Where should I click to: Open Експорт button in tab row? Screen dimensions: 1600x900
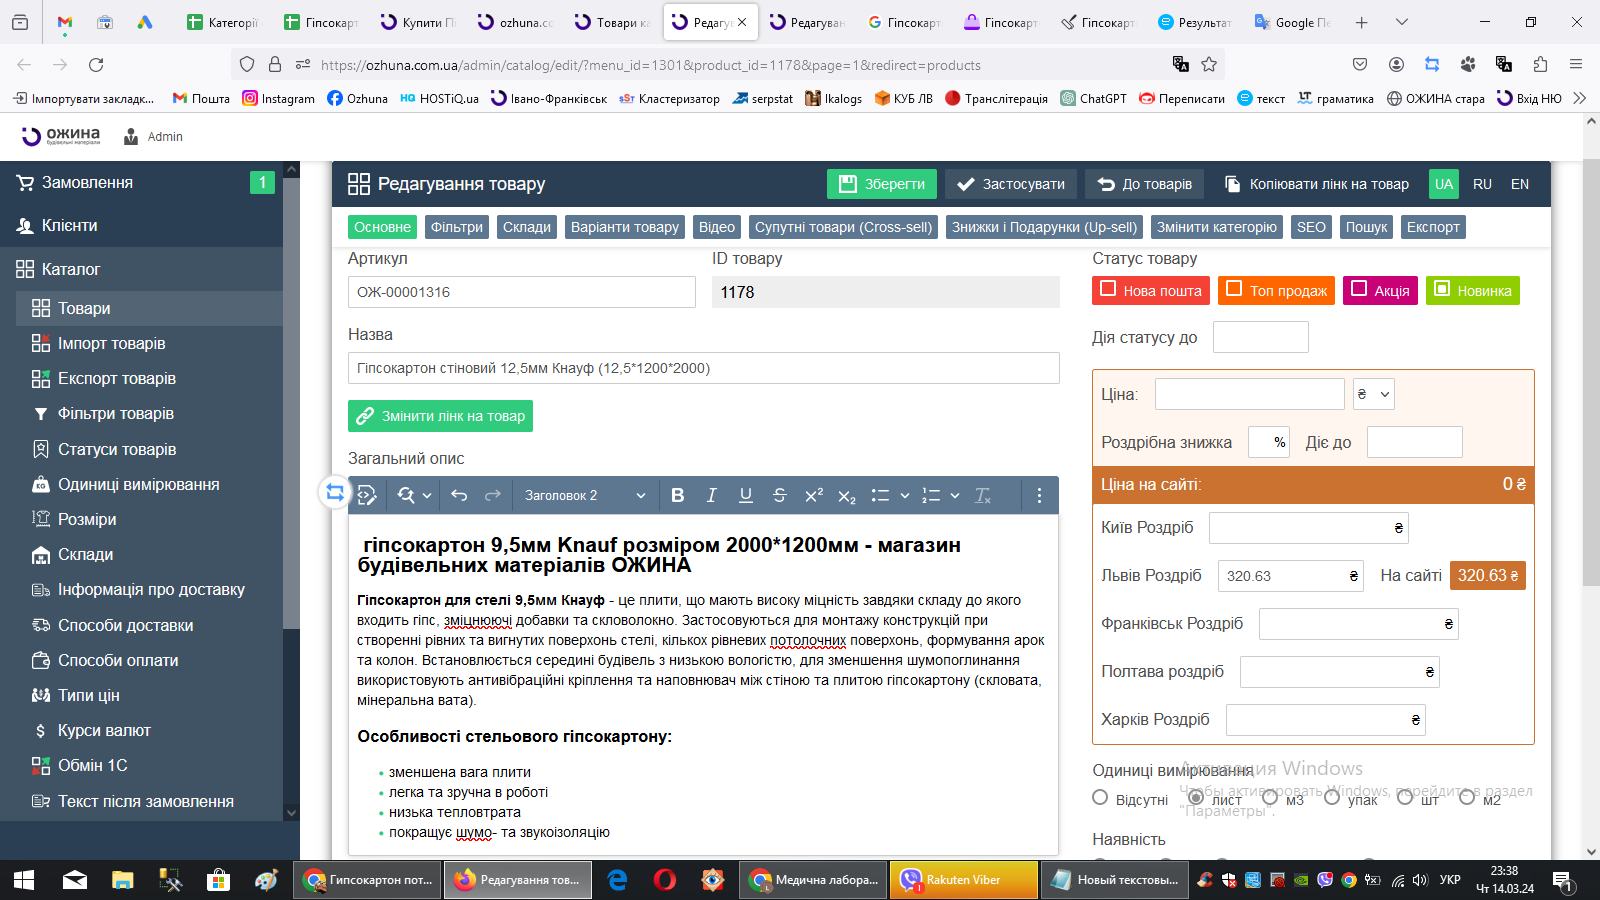[1433, 227]
